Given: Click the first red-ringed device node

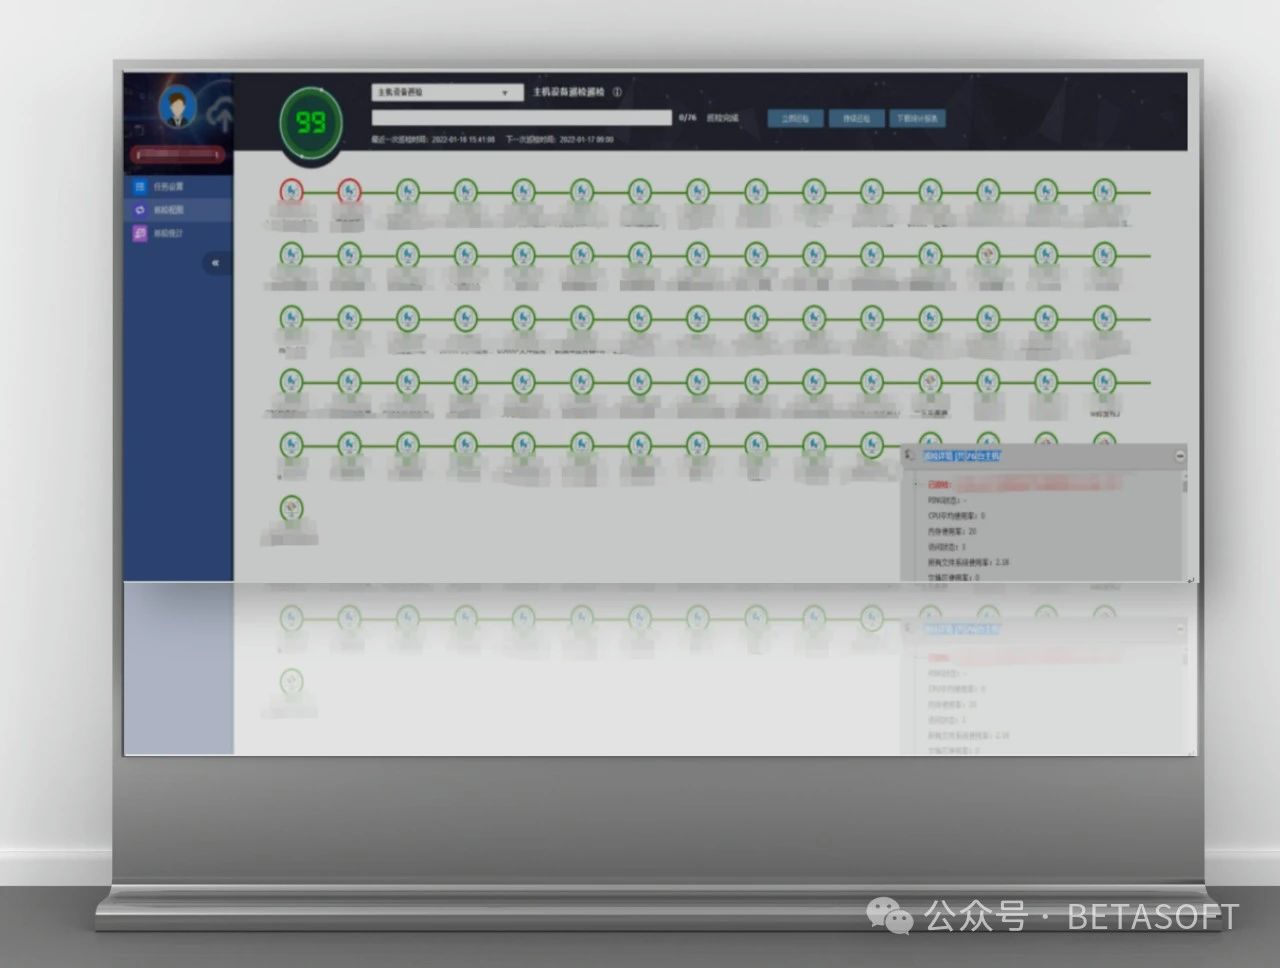Looking at the screenshot, I should click(x=291, y=191).
